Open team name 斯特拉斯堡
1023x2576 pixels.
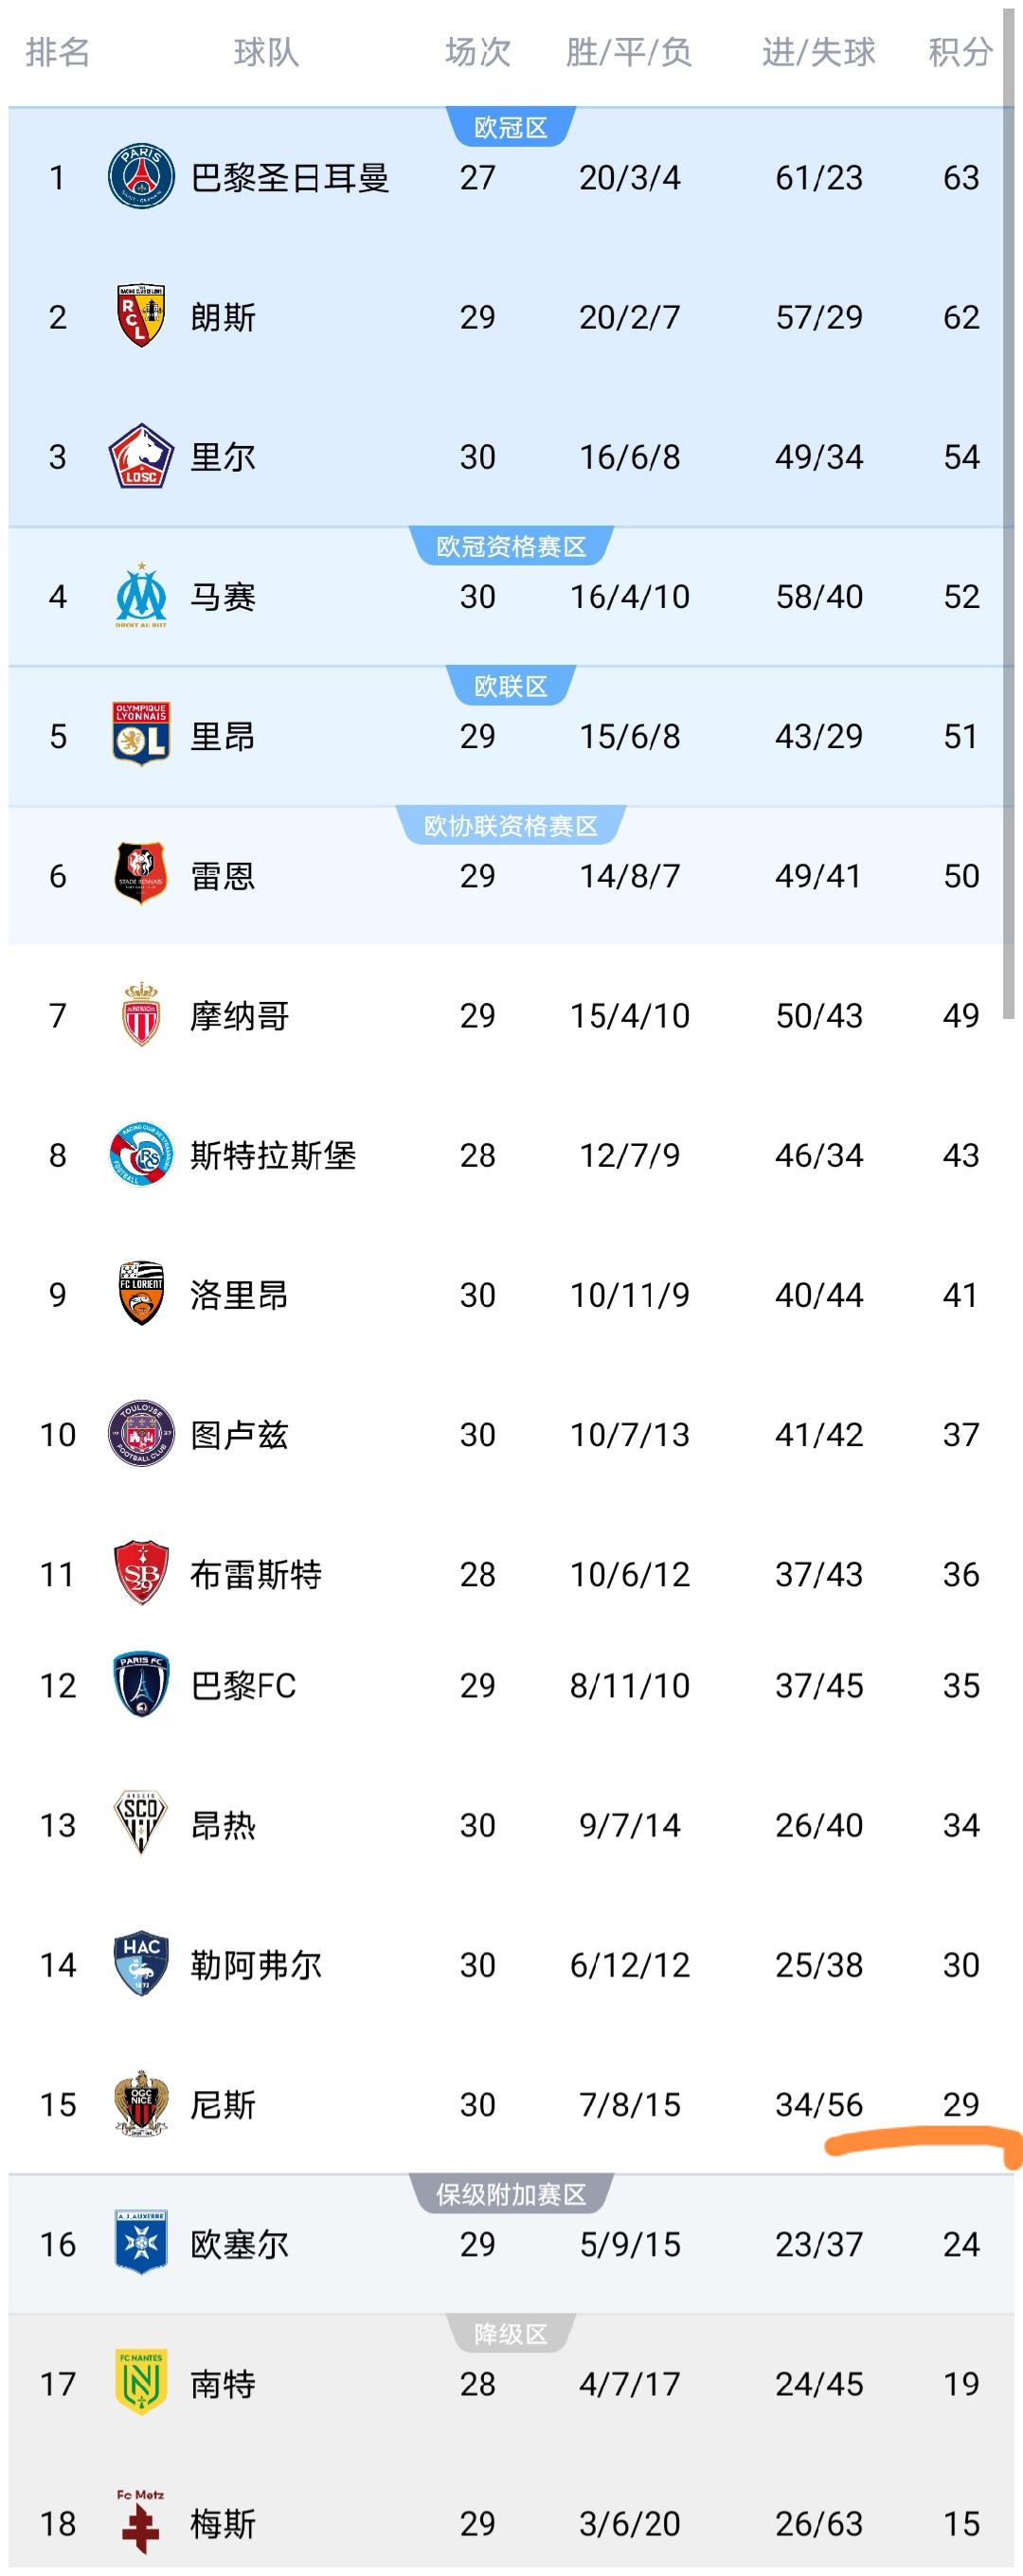pyautogui.click(x=273, y=1155)
